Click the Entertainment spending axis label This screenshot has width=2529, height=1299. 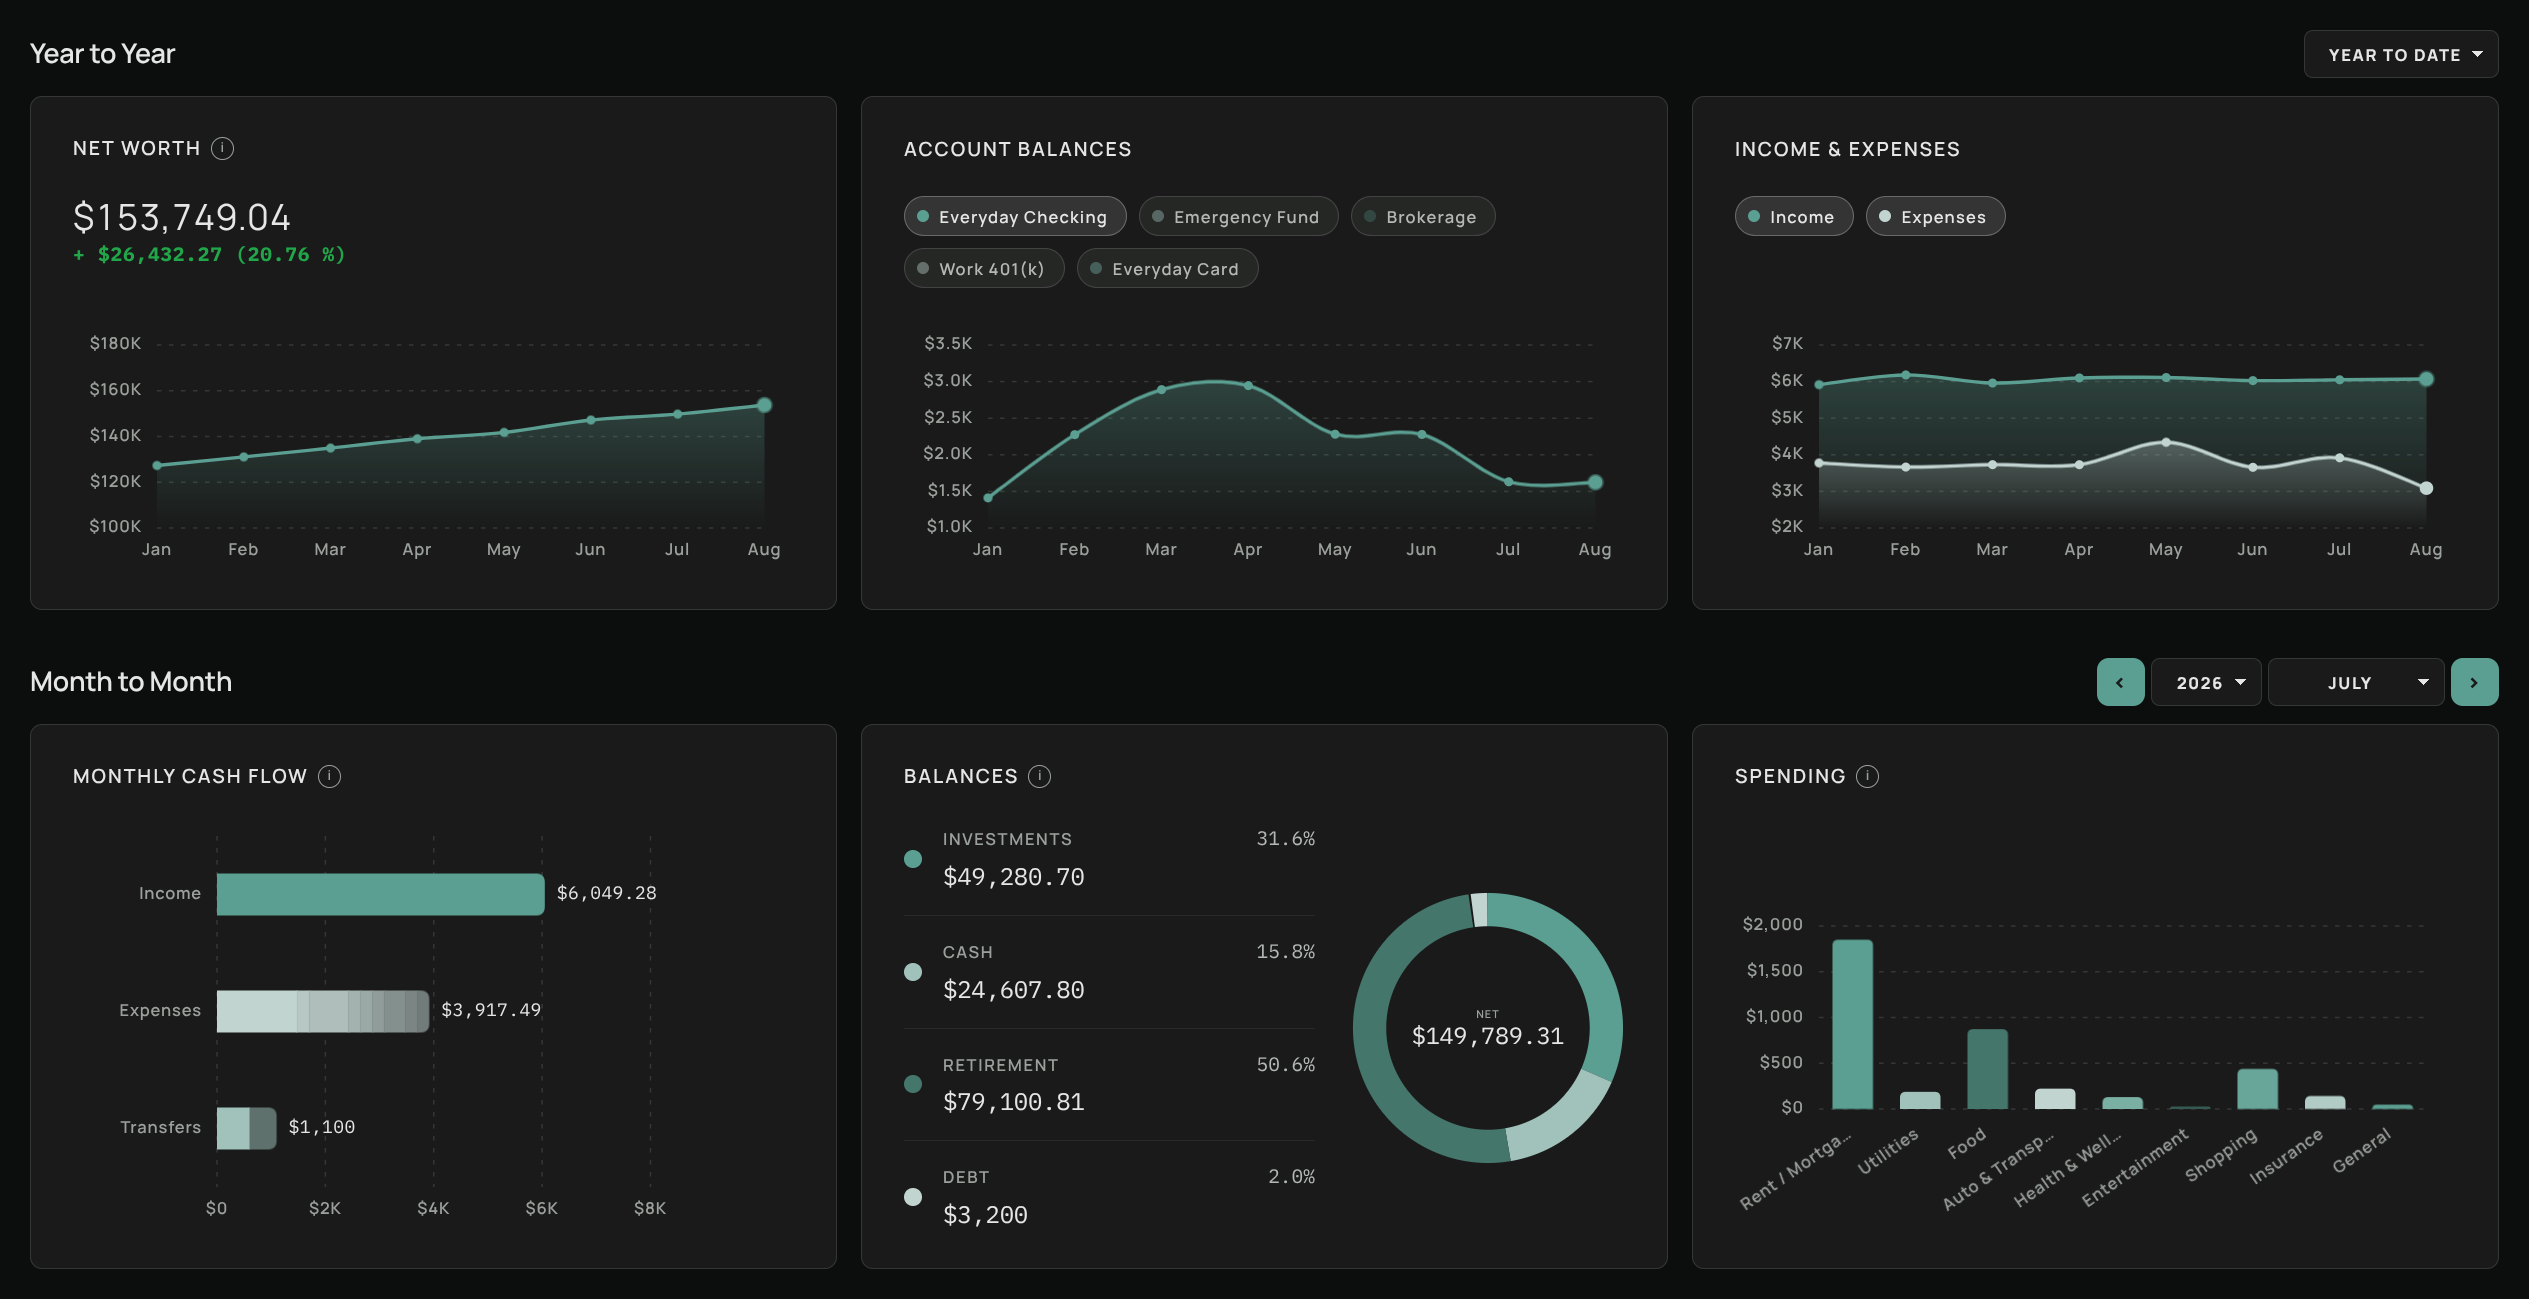click(2134, 1168)
